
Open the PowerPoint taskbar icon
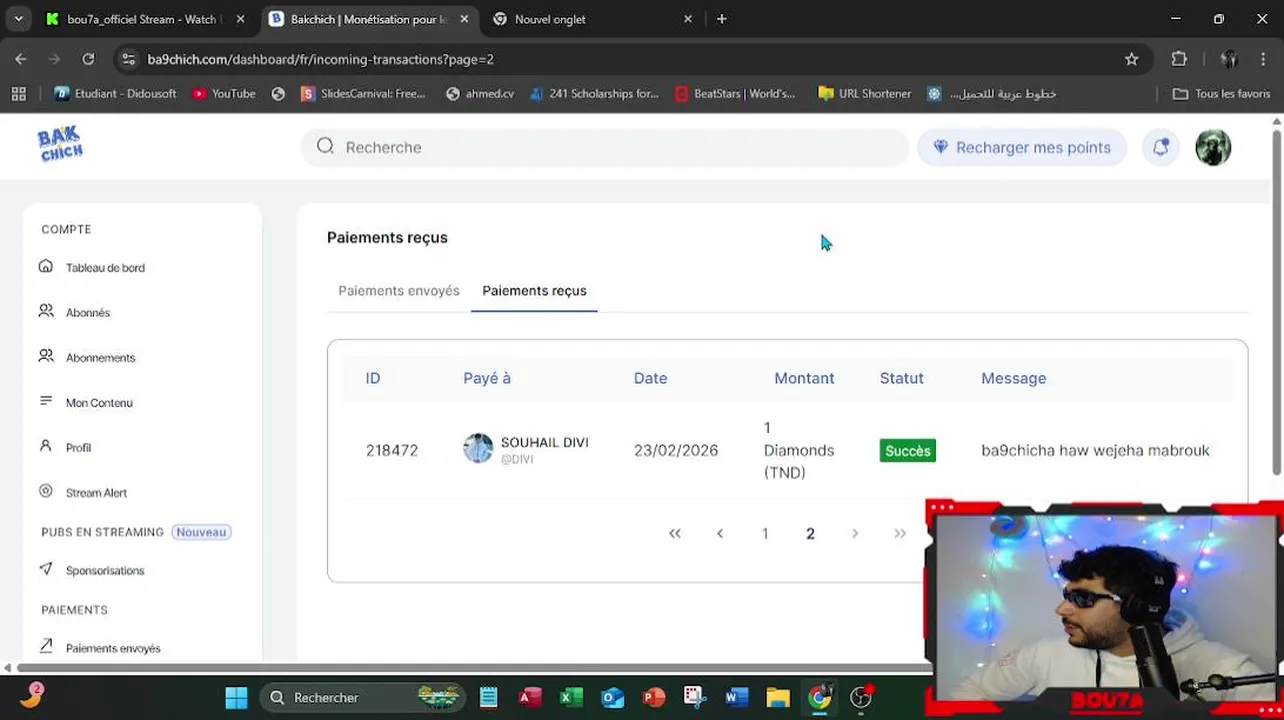tap(654, 697)
